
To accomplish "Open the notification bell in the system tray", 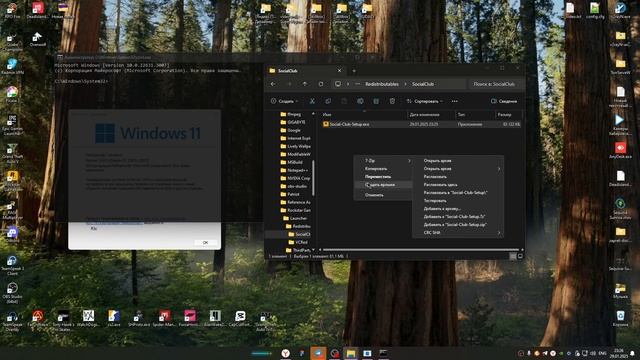I will tap(632, 353).
